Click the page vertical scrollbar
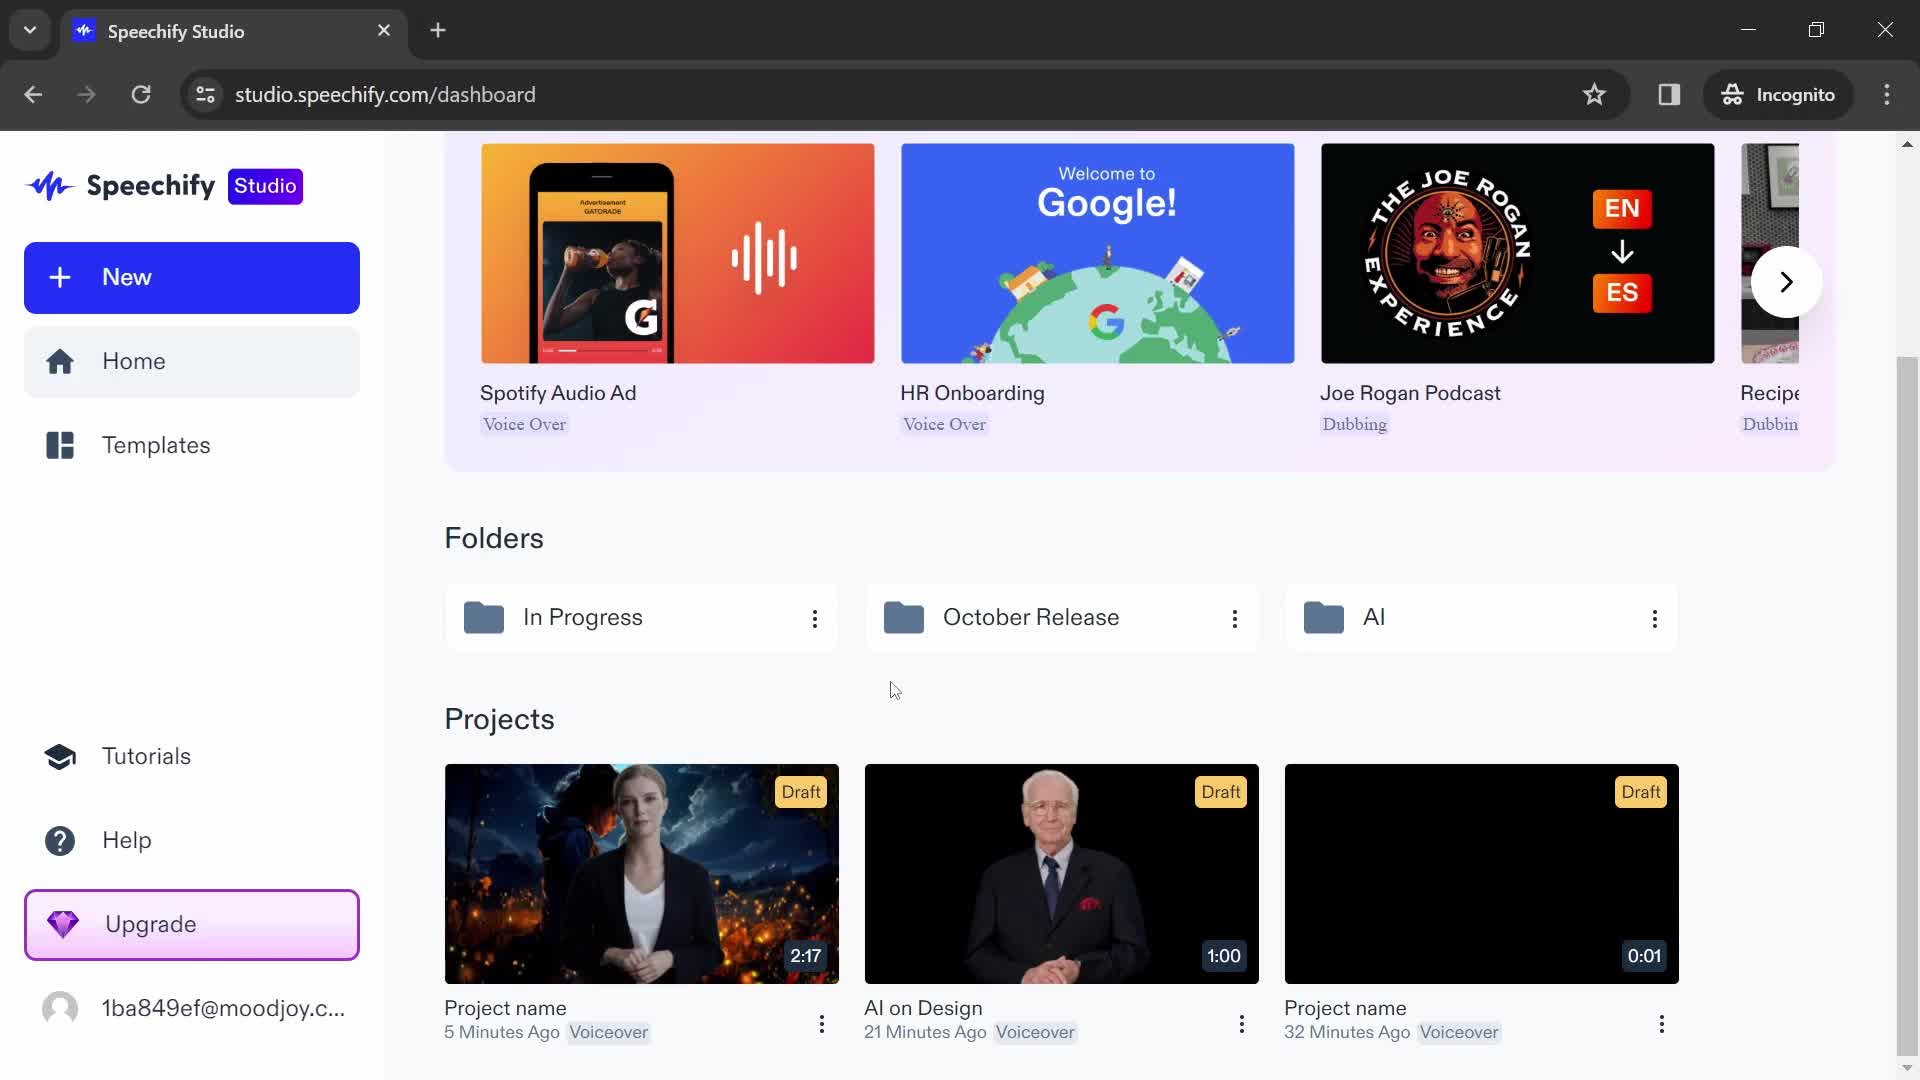Viewport: 1920px width, 1080px height. pos(1907,705)
